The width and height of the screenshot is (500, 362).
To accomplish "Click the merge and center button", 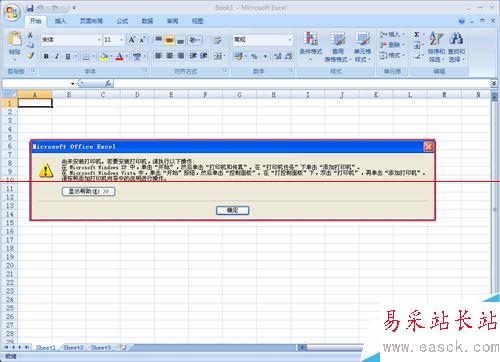I will click(x=219, y=56).
